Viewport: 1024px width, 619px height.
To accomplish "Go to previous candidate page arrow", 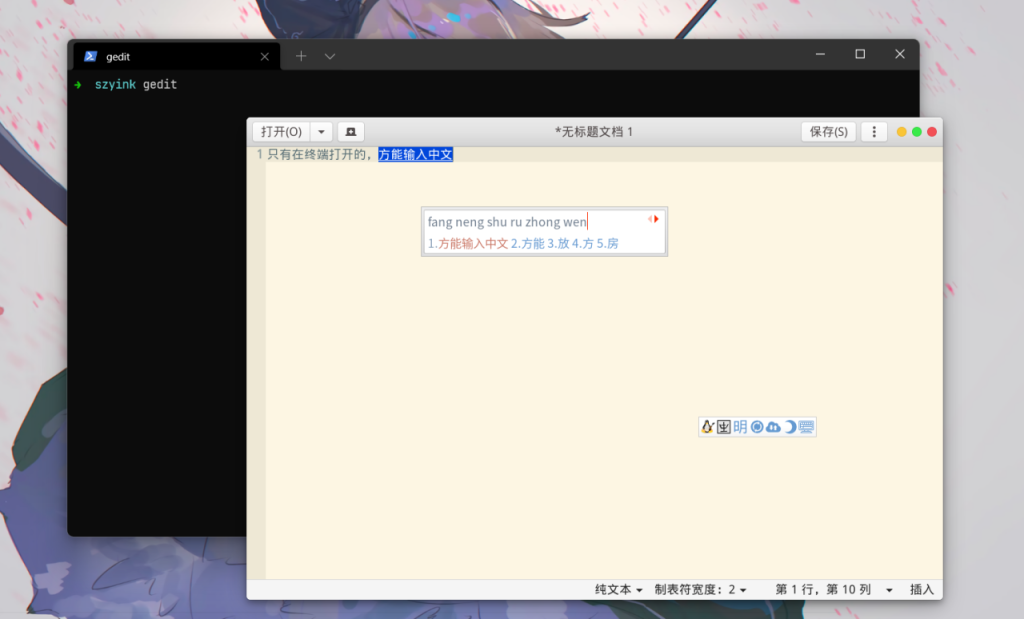I will (x=650, y=219).
